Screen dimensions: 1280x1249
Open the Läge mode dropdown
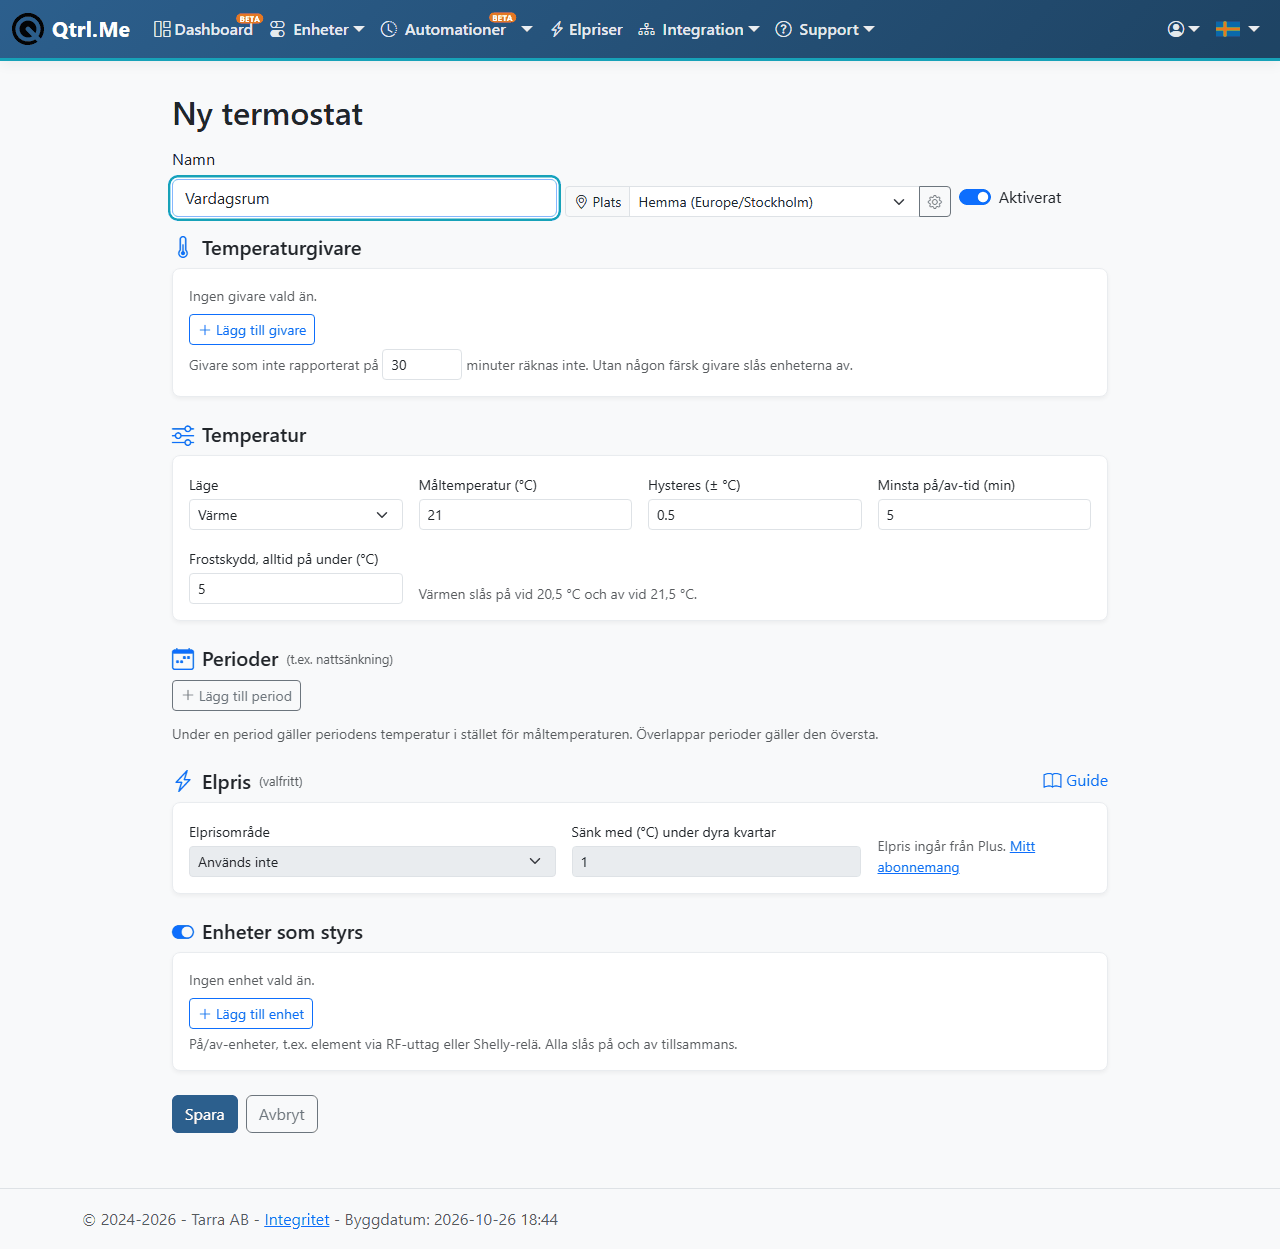[x=296, y=515]
